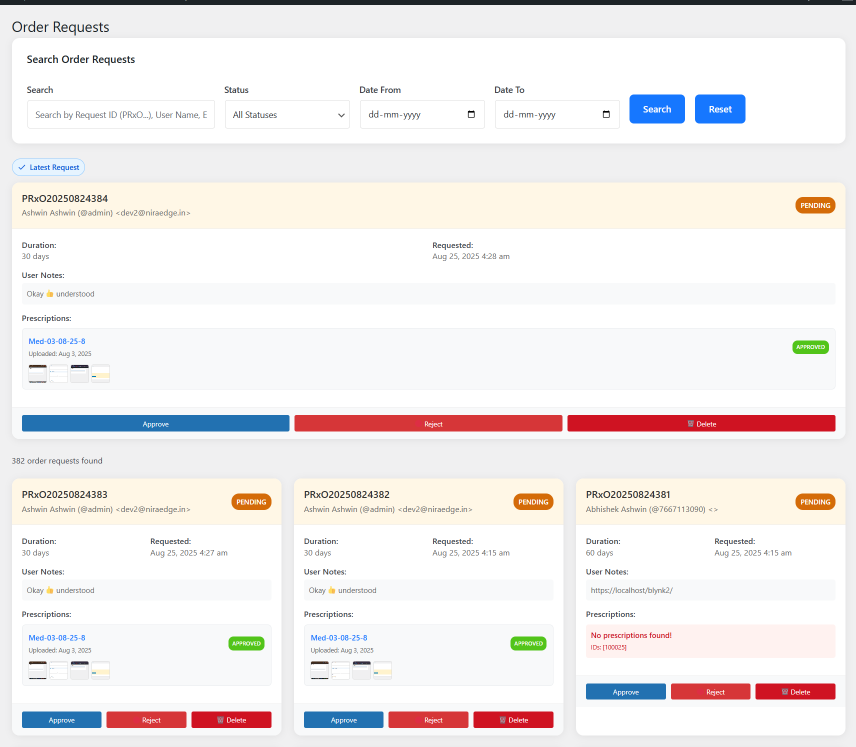Approve order request PRxO20250824381
The width and height of the screenshot is (856, 747).
pos(625,692)
